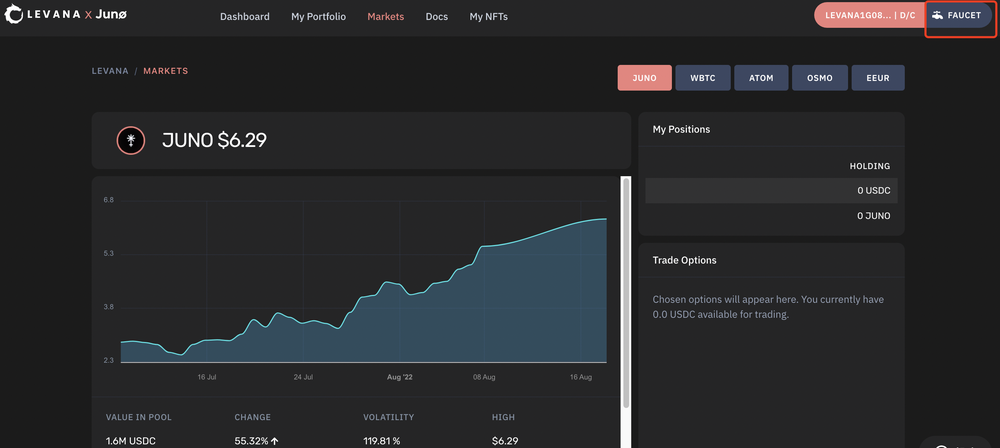The height and width of the screenshot is (448, 1000).
Task: Click the $6.29 high value
Action: pyautogui.click(x=505, y=441)
